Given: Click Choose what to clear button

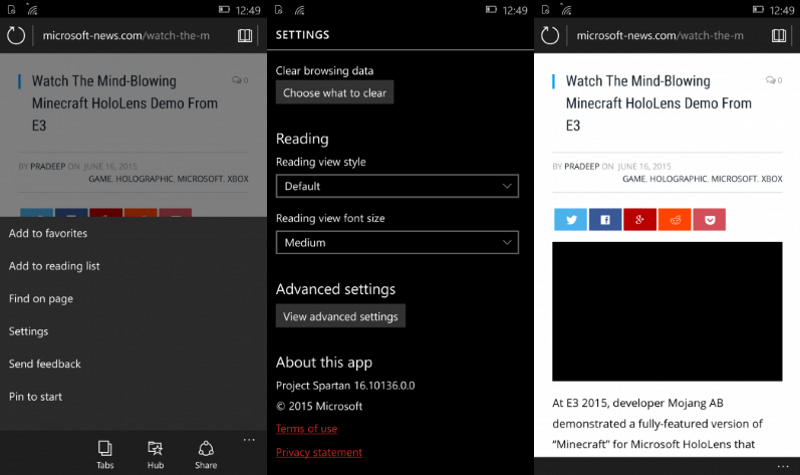Looking at the screenshot, I should tap(335, 92).
